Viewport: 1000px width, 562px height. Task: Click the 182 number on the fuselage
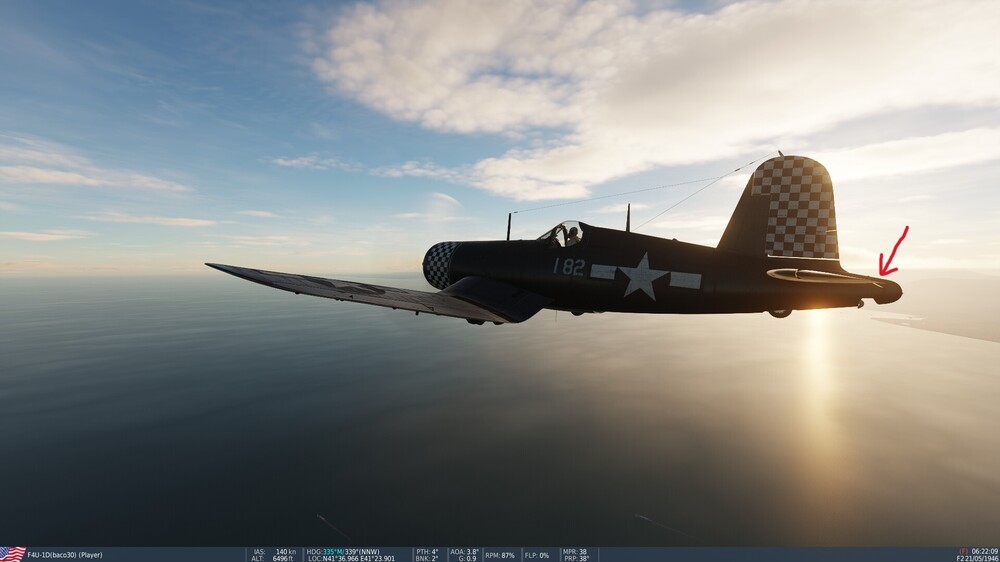point(569,267)
